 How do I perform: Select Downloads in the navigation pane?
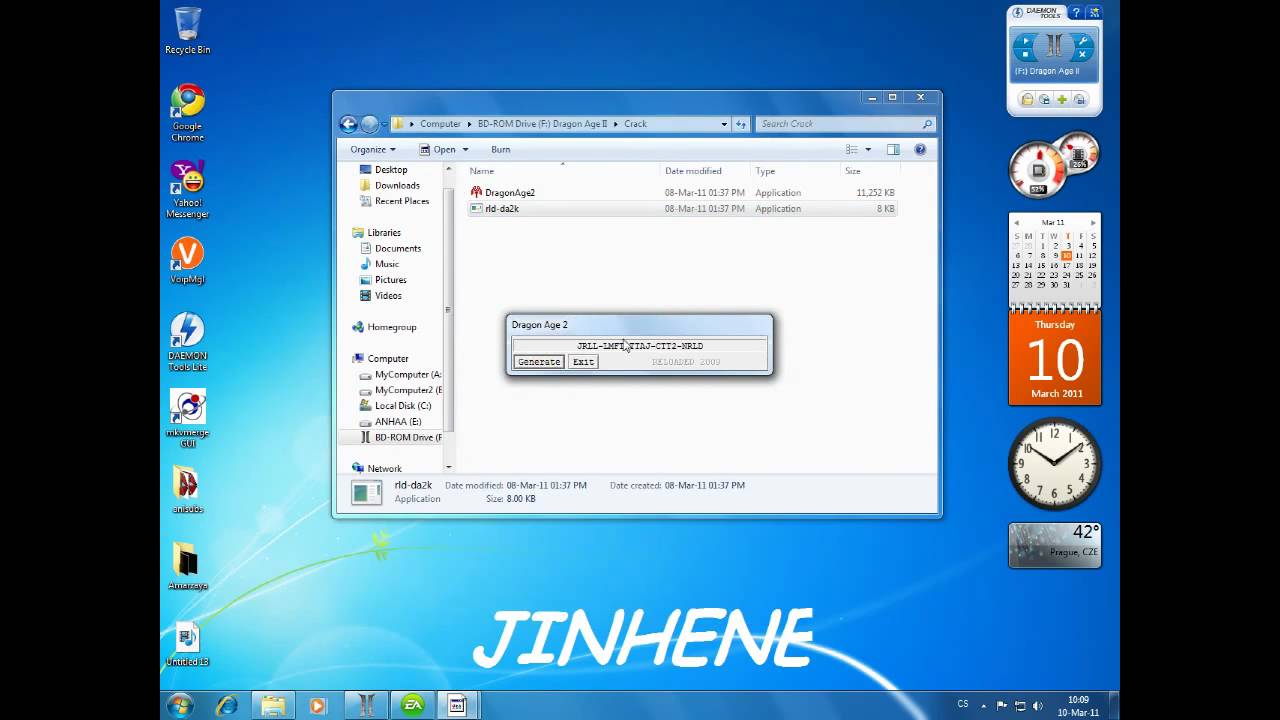pyautogui.click(x=397, y=186)
